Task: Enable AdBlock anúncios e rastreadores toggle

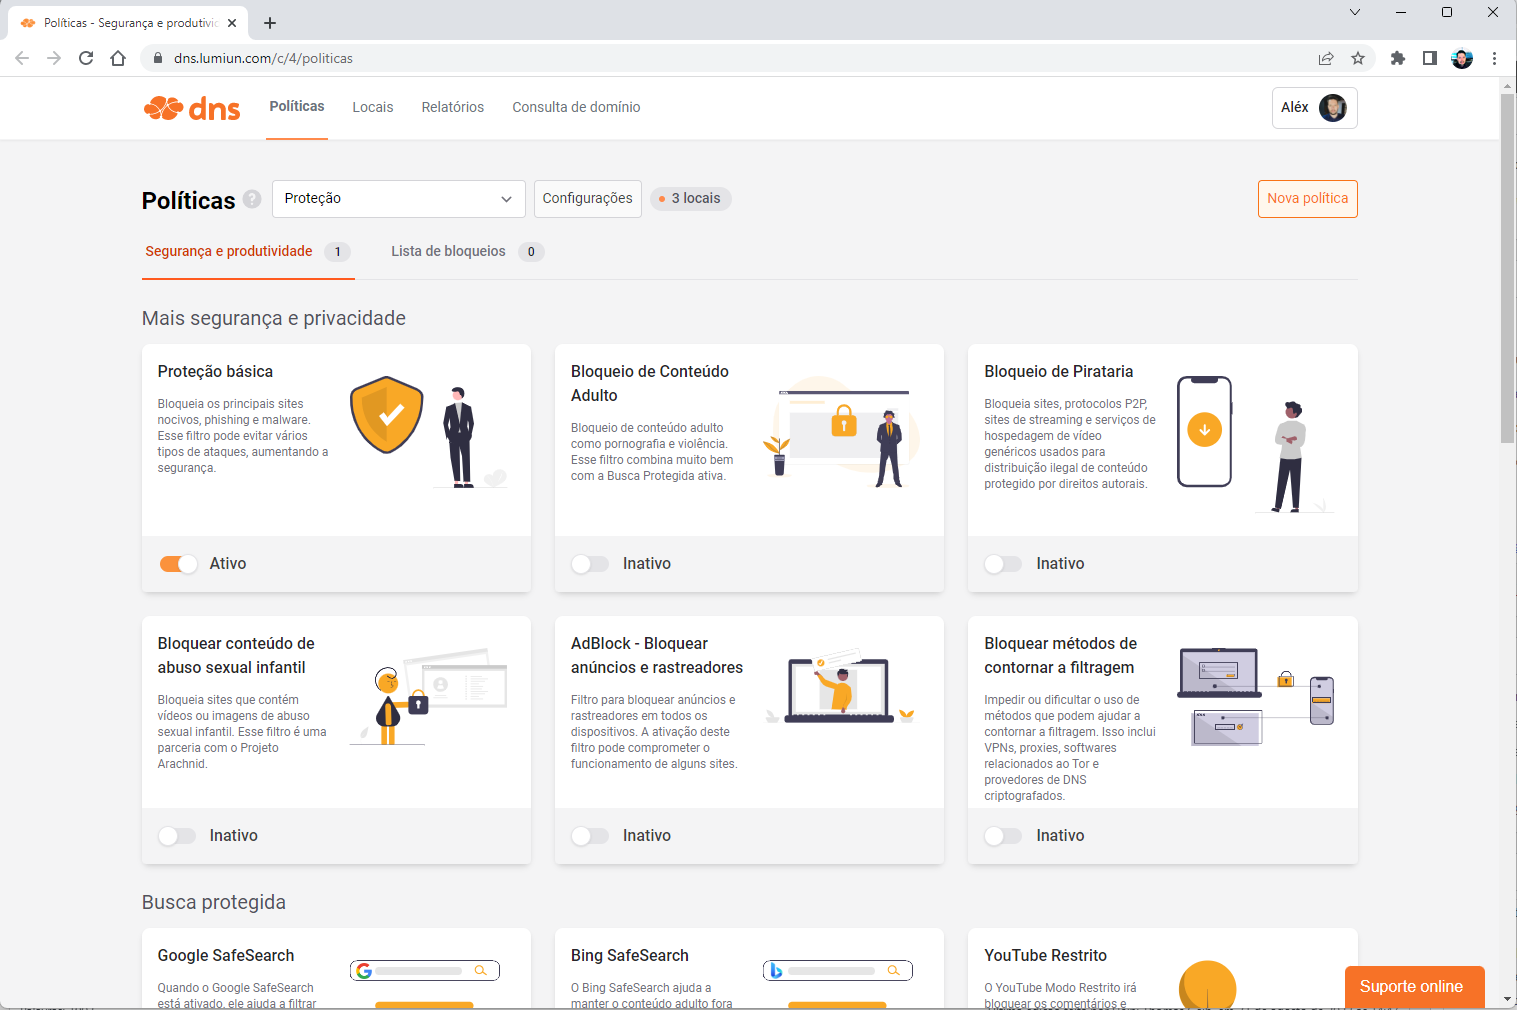Action: 590,836
